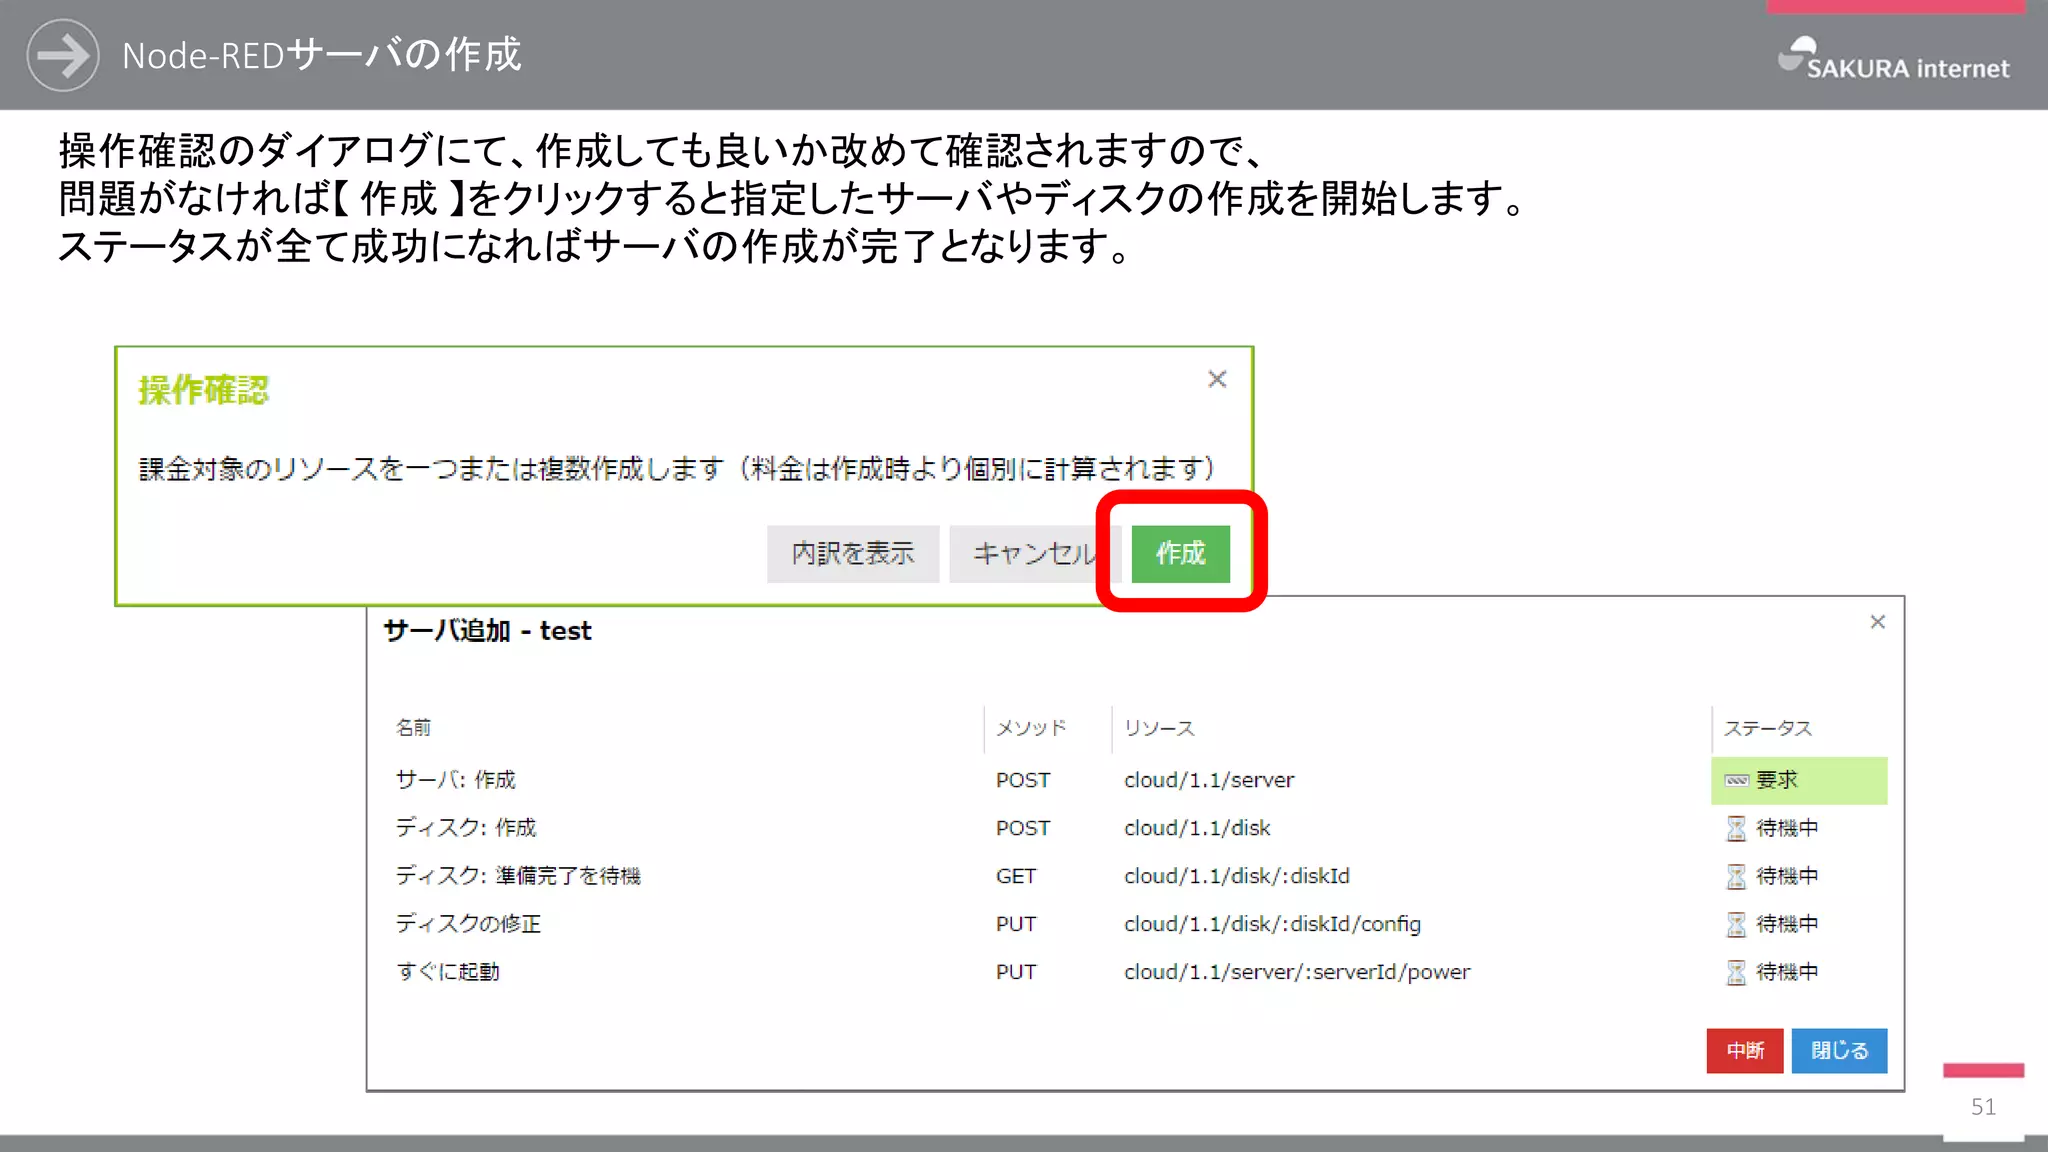The width and height of the screenshot is (2048, 1152).
Task: Click the green 作成 button
Action: coord(1180,553)
